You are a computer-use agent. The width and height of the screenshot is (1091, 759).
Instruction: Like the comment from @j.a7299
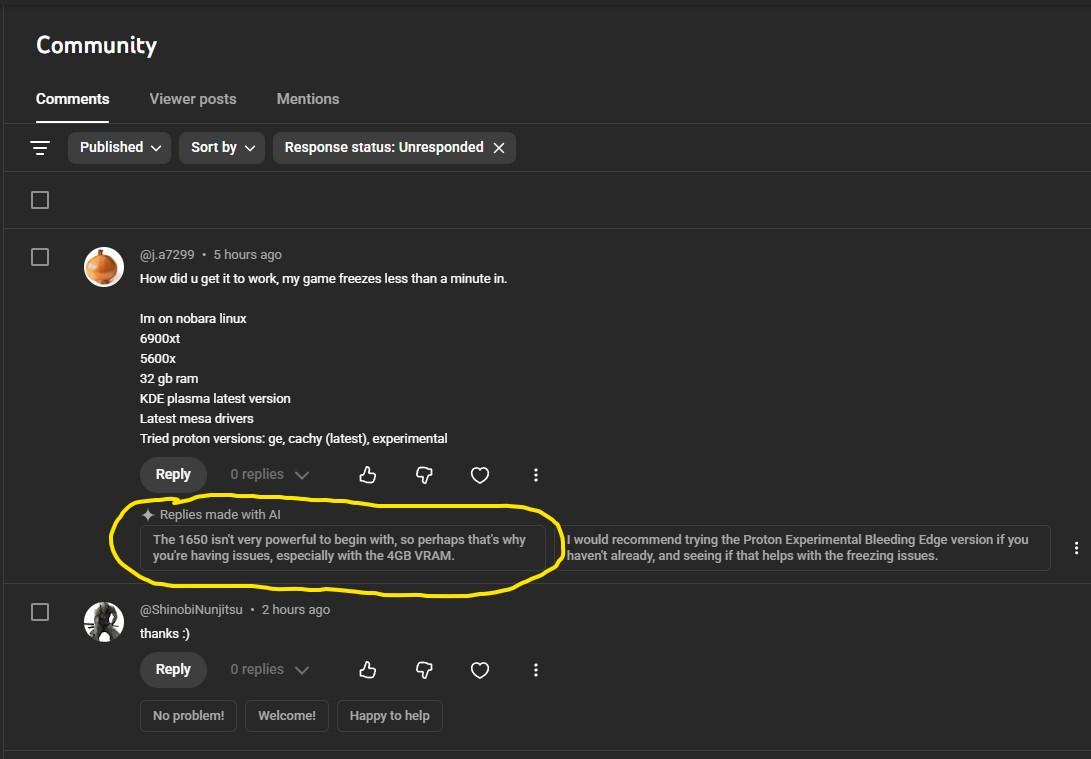pyautogui.click(x=367, y=475)
